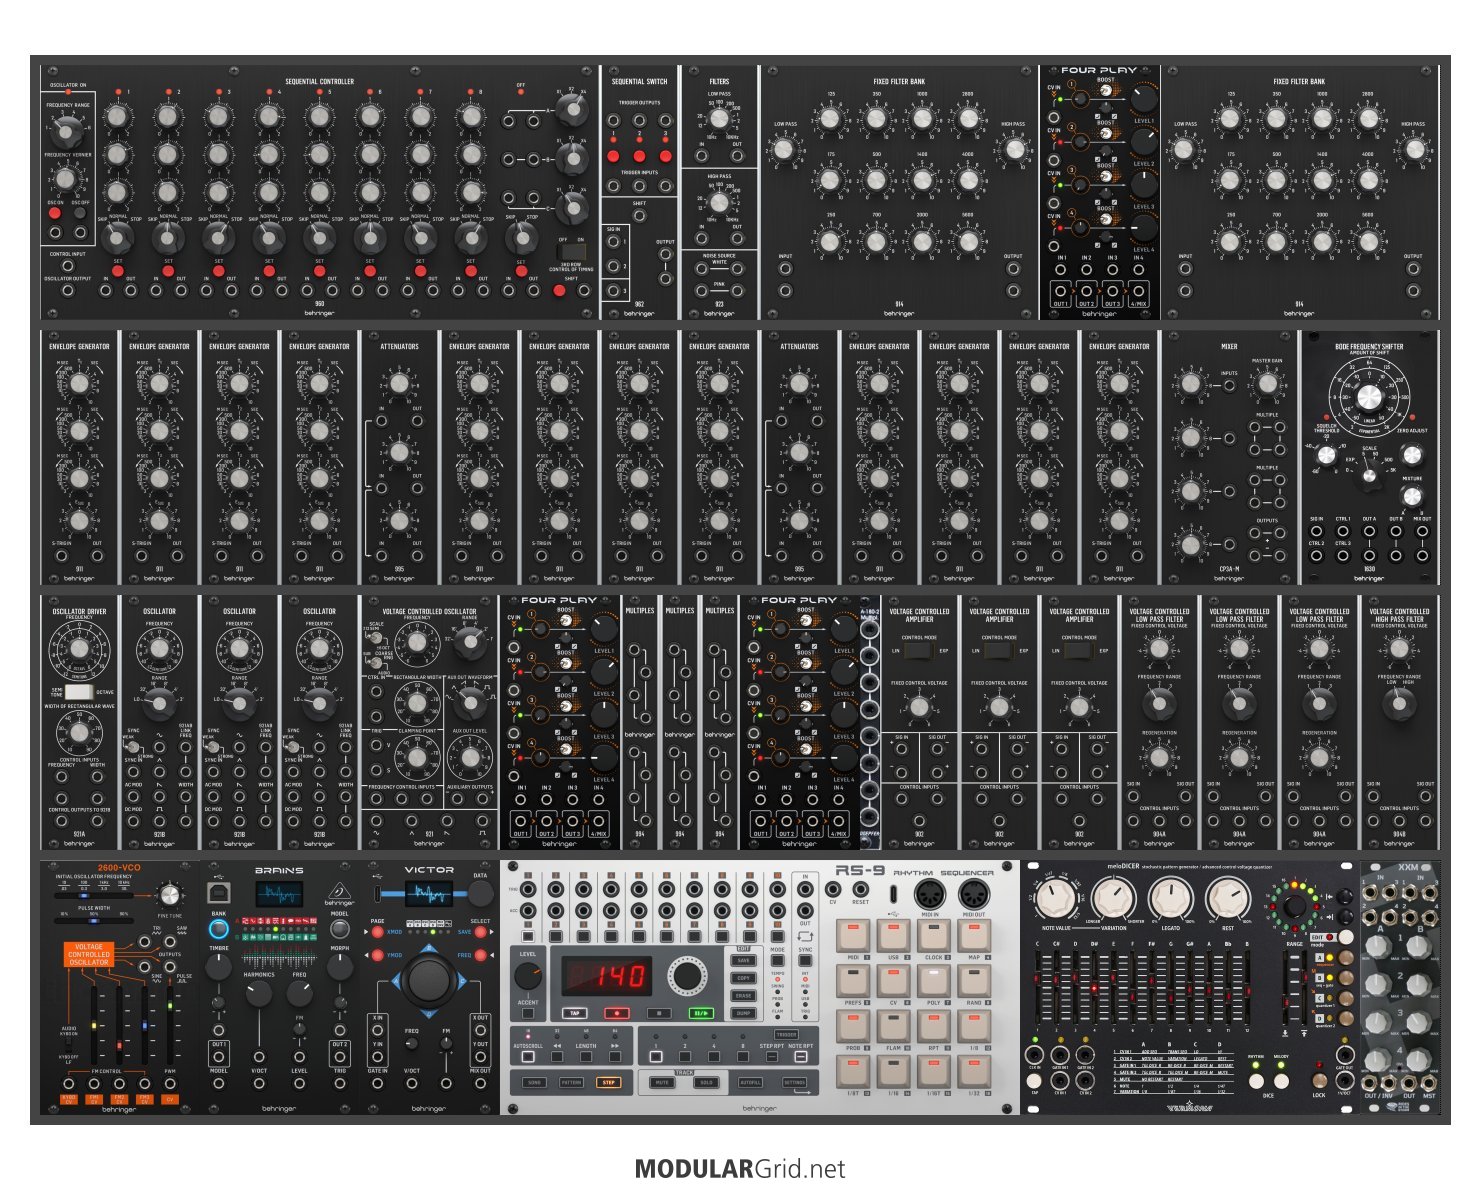Click the 2600-VCO initial oscillator frequency slider
This screenshot has width=1481, height=1190.
tap(95, 896)
